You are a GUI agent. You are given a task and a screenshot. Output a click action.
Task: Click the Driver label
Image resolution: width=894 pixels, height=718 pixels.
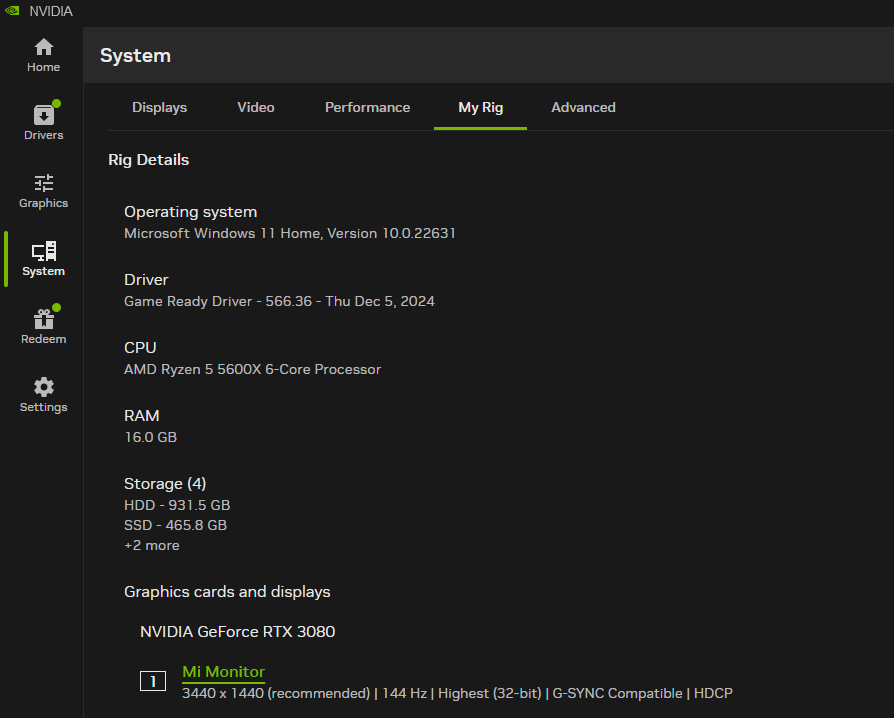click(x=146, y=279)
